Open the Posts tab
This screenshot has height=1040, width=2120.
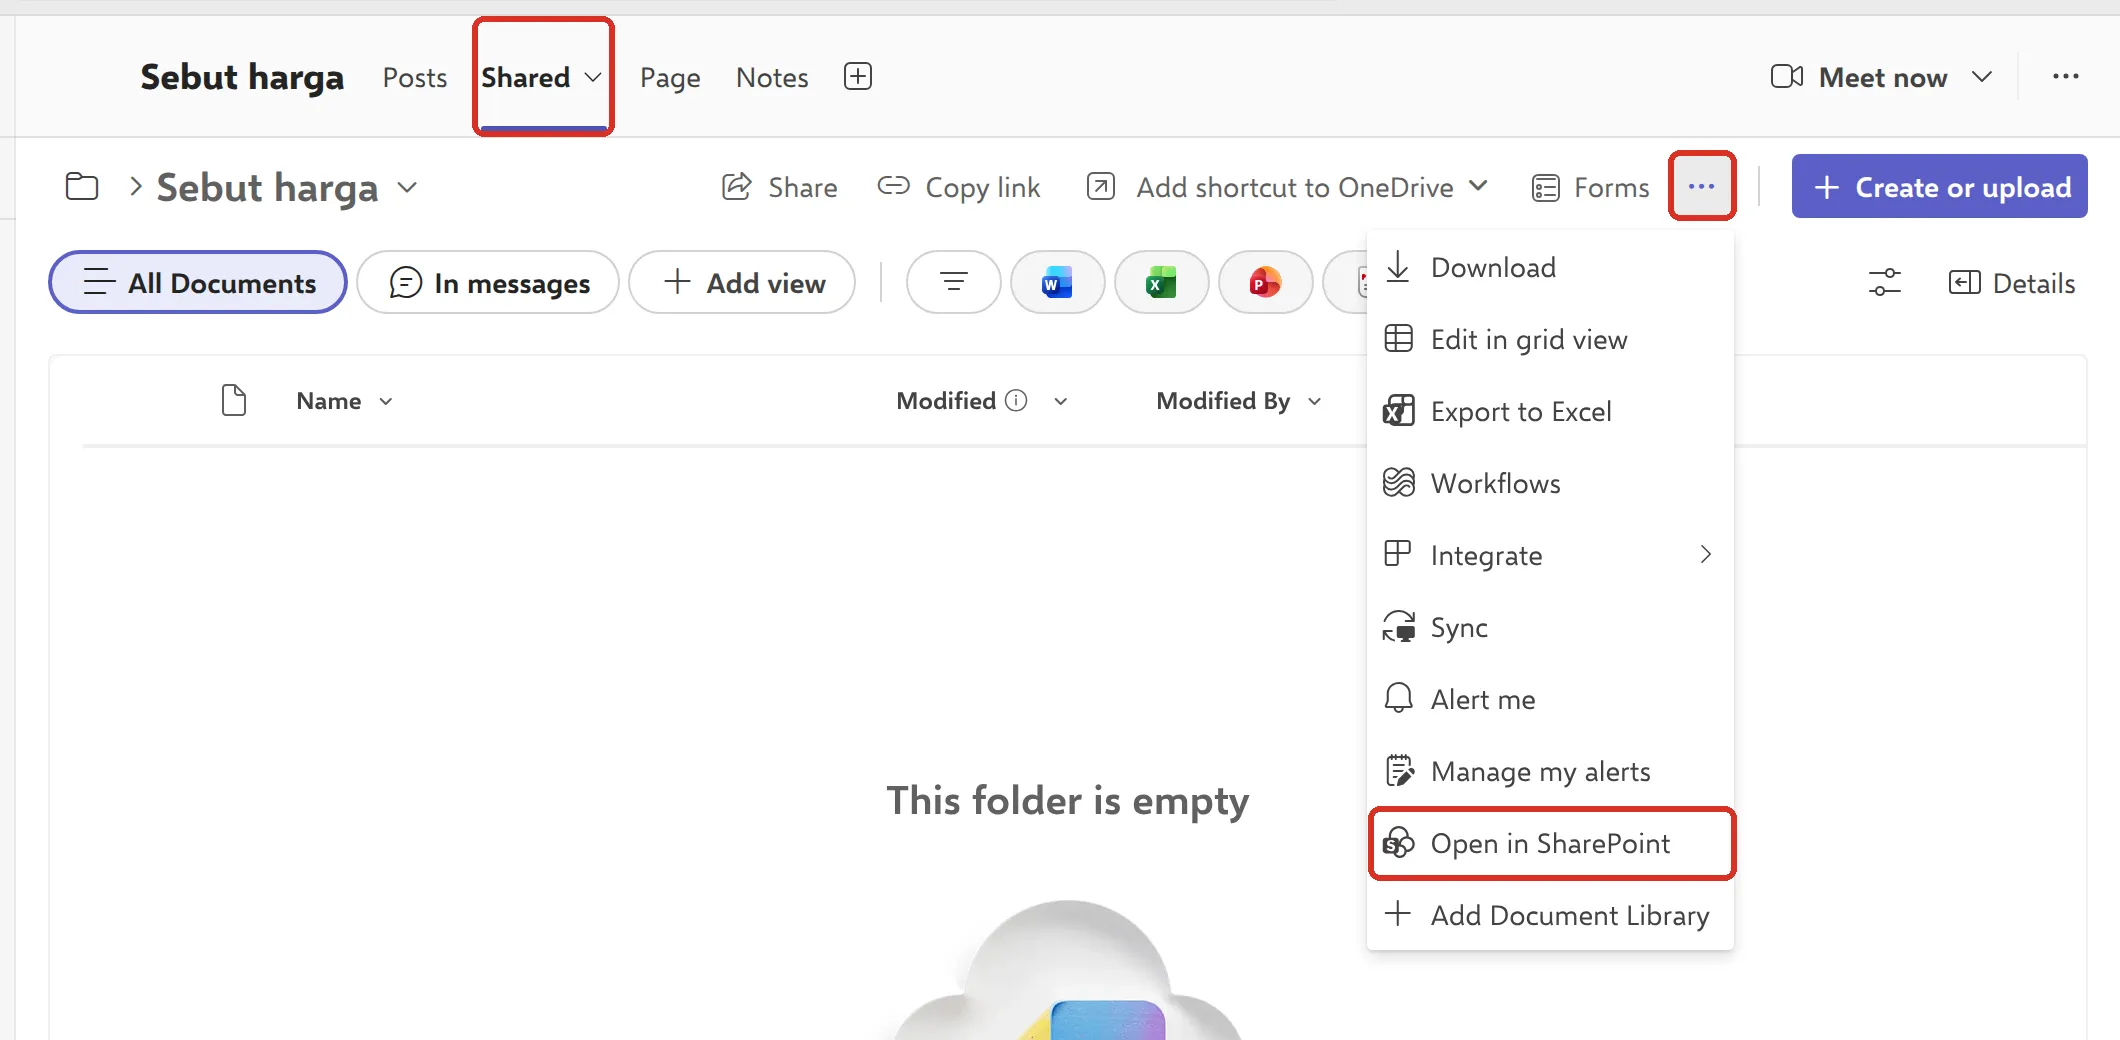(x=414, y=77)
